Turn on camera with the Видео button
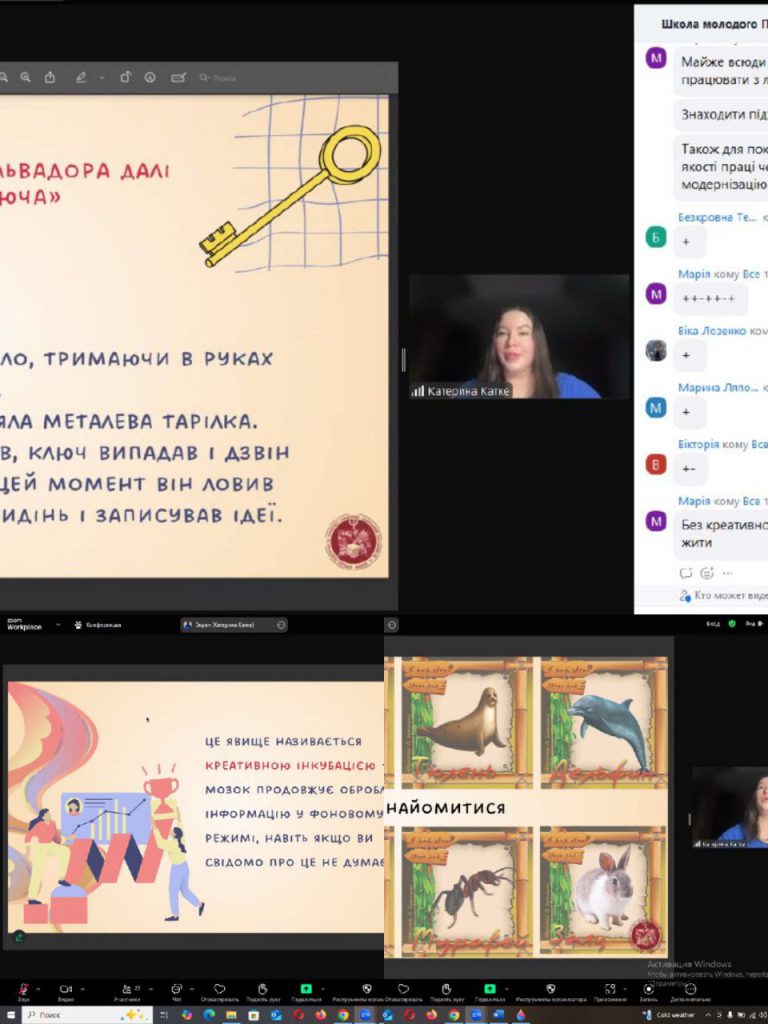 [65, 991]
